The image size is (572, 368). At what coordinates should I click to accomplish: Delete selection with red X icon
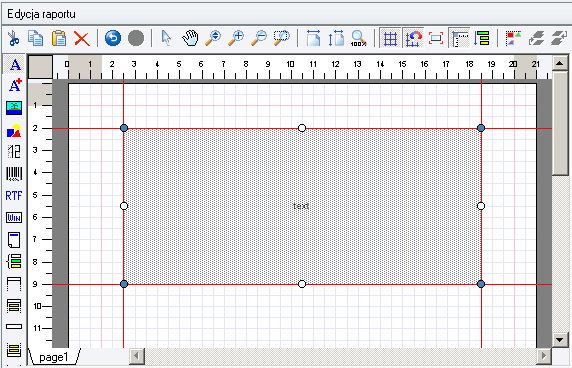[x=82, y=38]
